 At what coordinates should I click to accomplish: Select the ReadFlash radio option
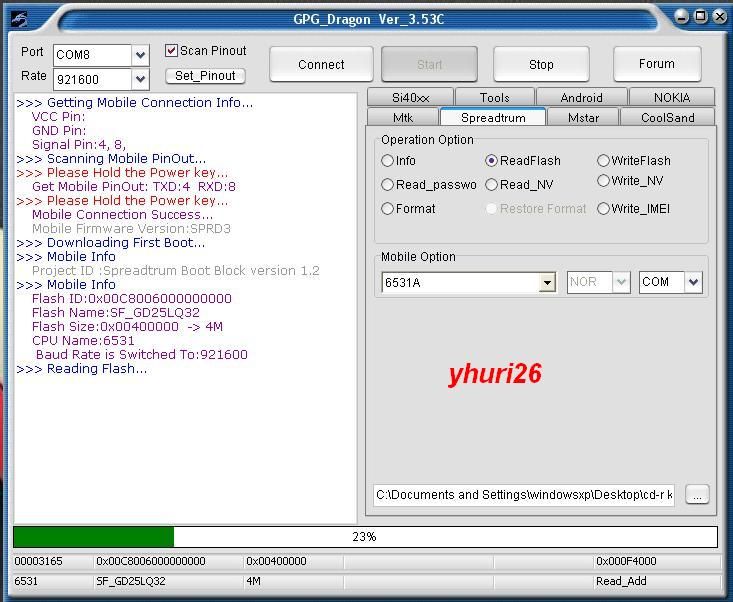(492, 161)
